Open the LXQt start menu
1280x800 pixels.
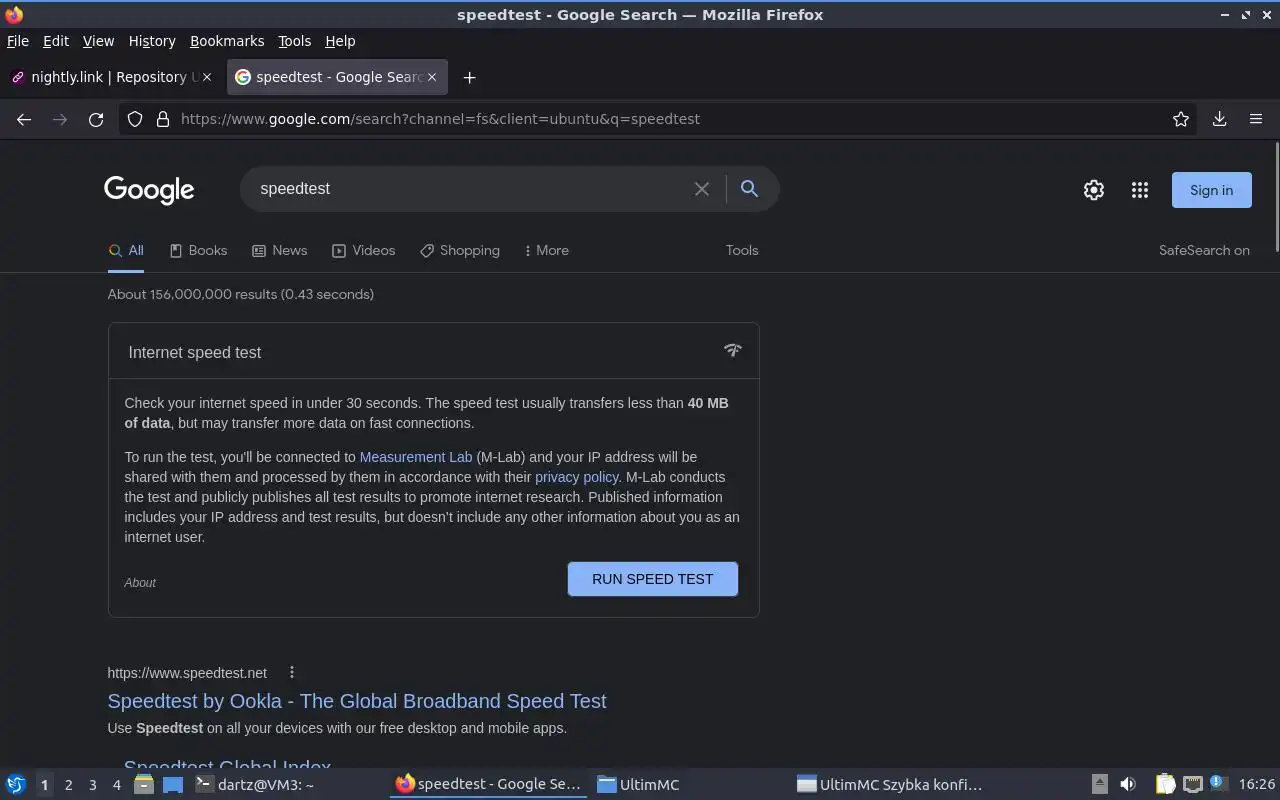coord(16,785)
